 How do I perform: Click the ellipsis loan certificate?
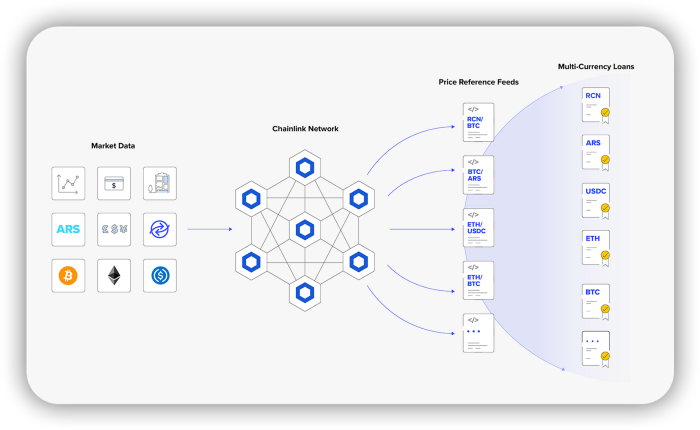coord(596,349)
